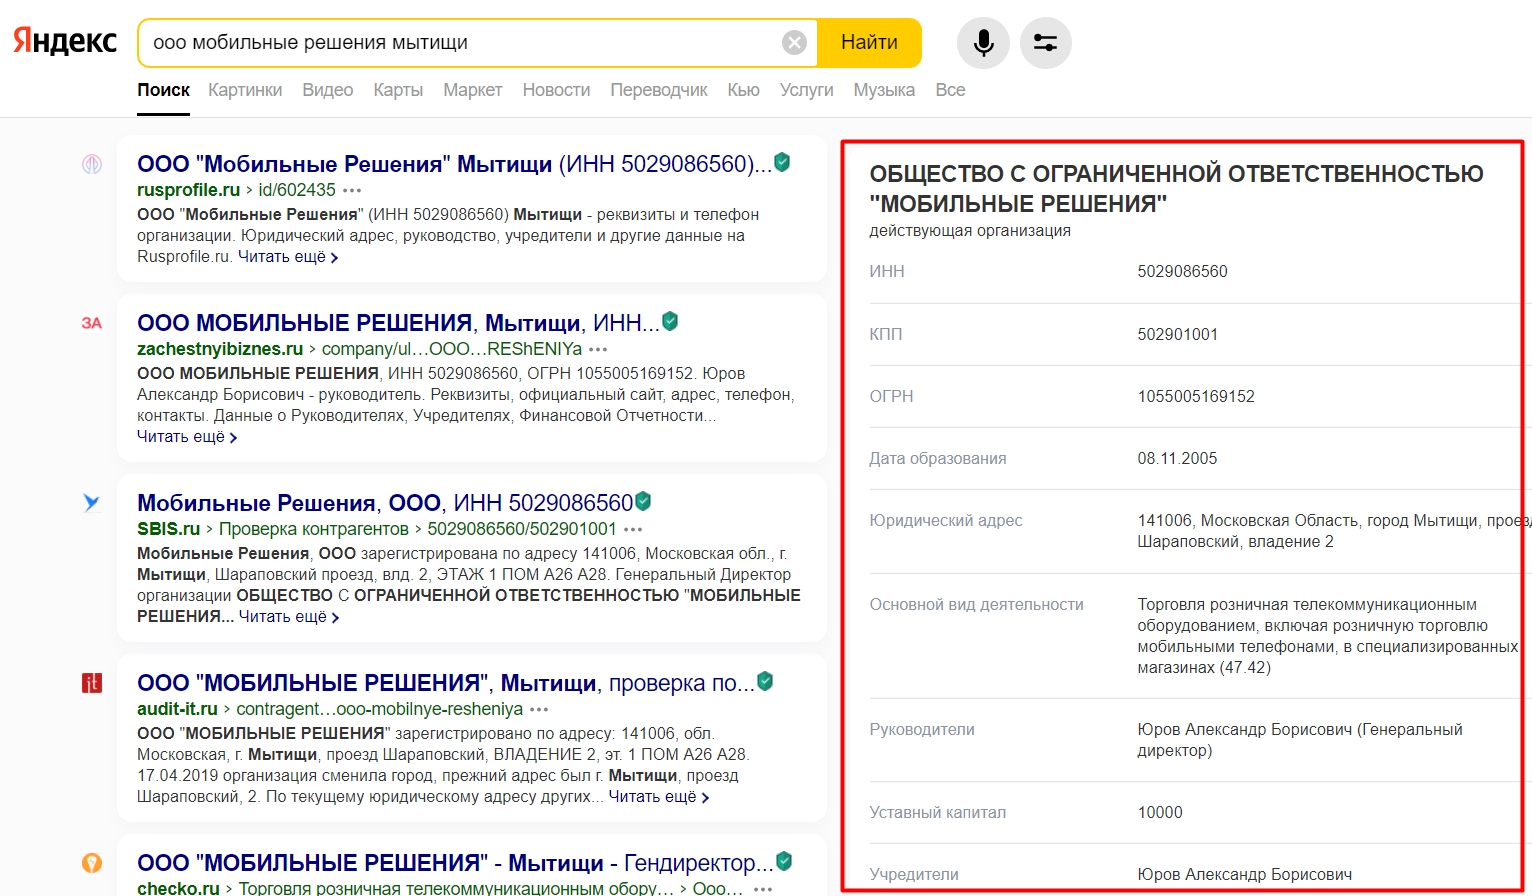The height and width of the screenshot is (896, 1532).
Task: Open the Карты tab
Action: tap(398, 90)
